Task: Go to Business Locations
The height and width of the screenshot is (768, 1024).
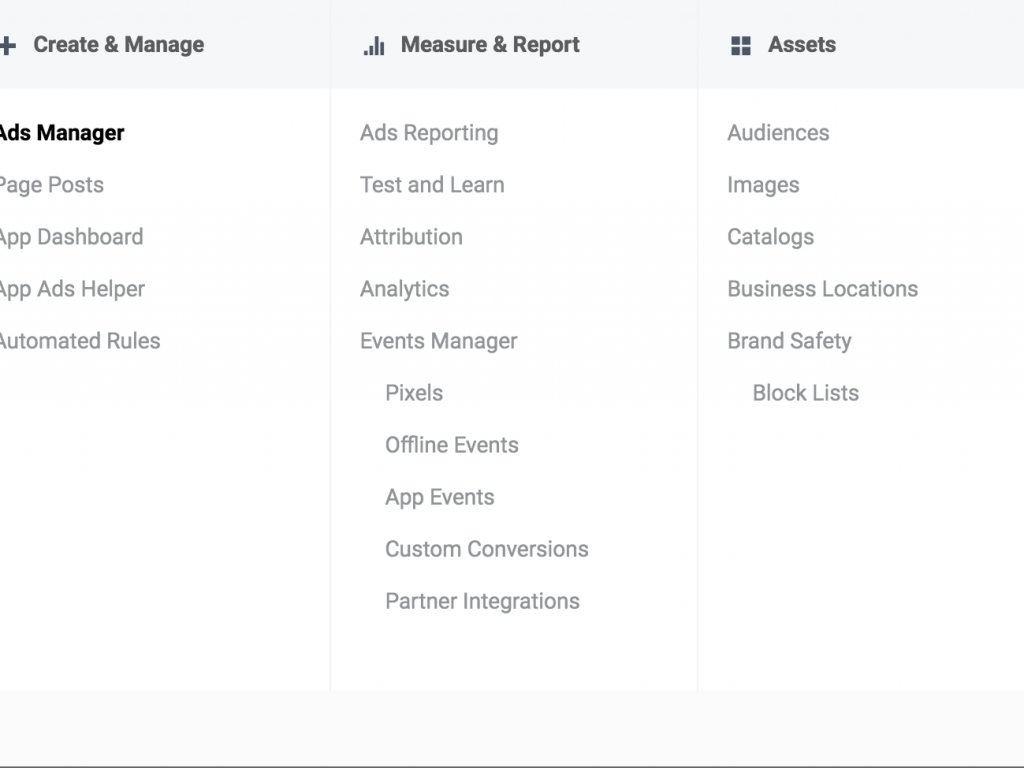Action: (823, 289)
